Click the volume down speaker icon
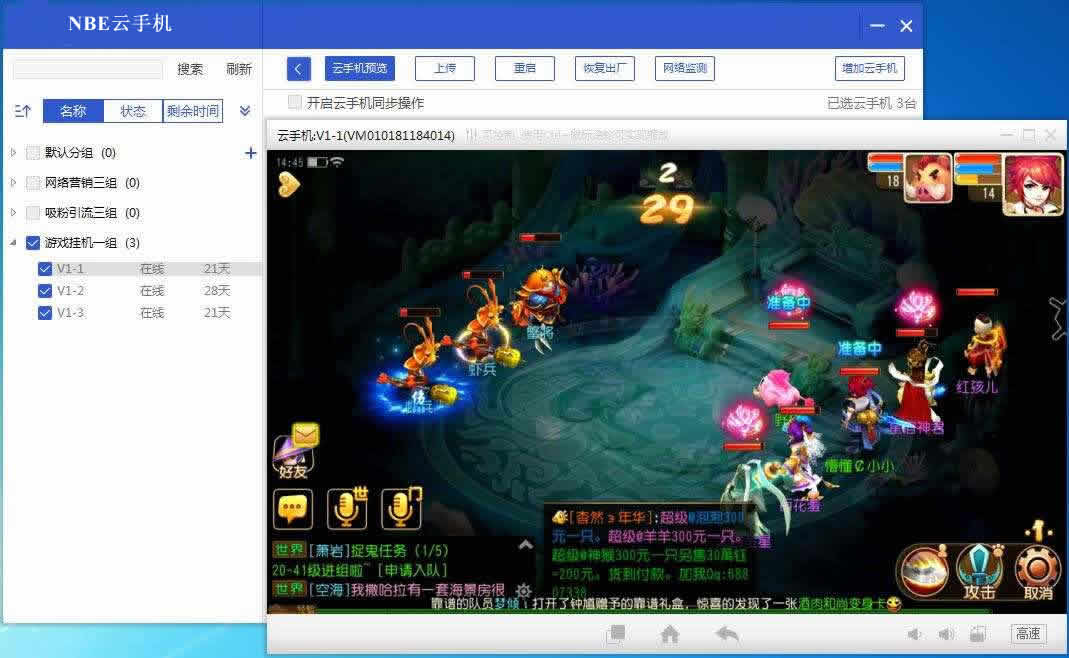This screenshot has height=658, width=1069. 914,634
